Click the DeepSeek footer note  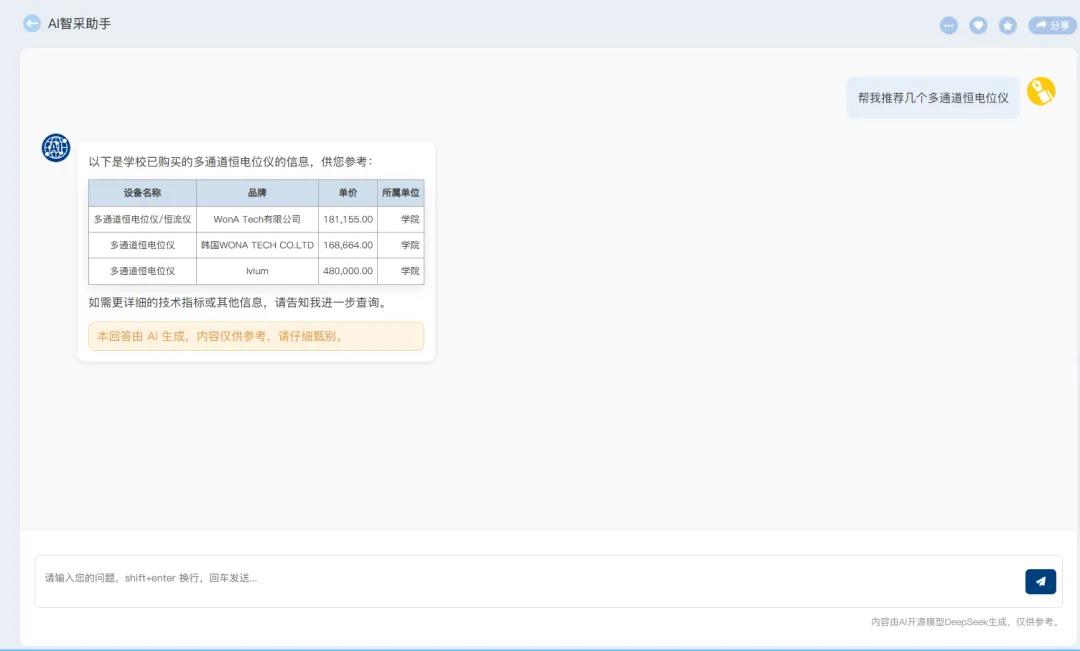[x=965, y=621]
